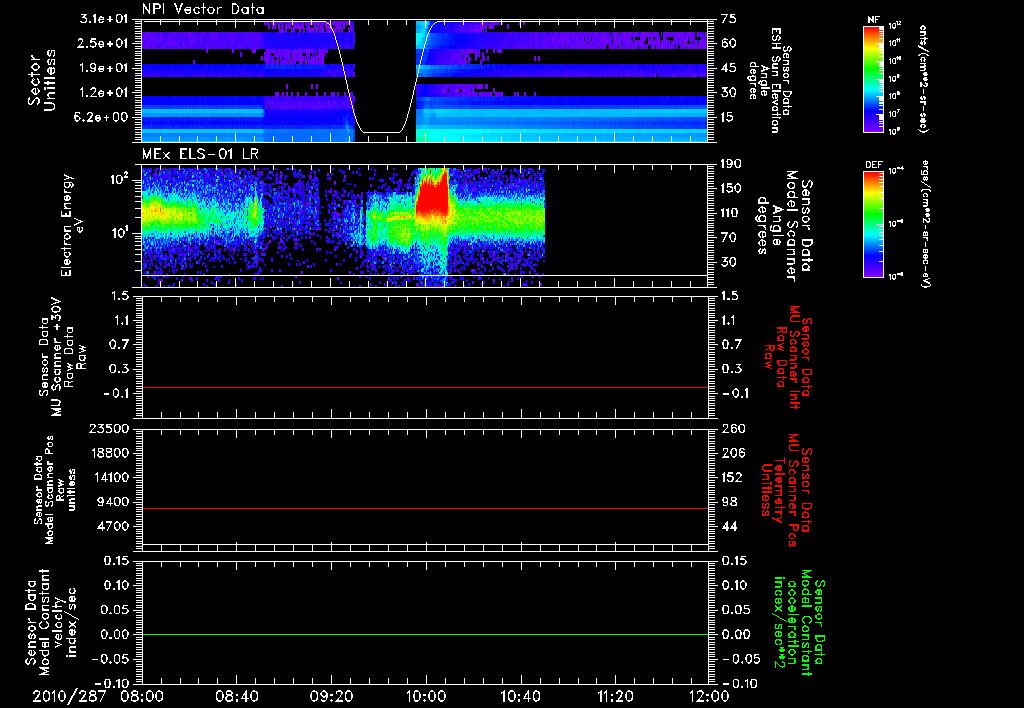The width and height of the screenshot is (1024, 708).
Task: Click the "1.9e+01" sector tick value
Action: click(x=103, y=68)
